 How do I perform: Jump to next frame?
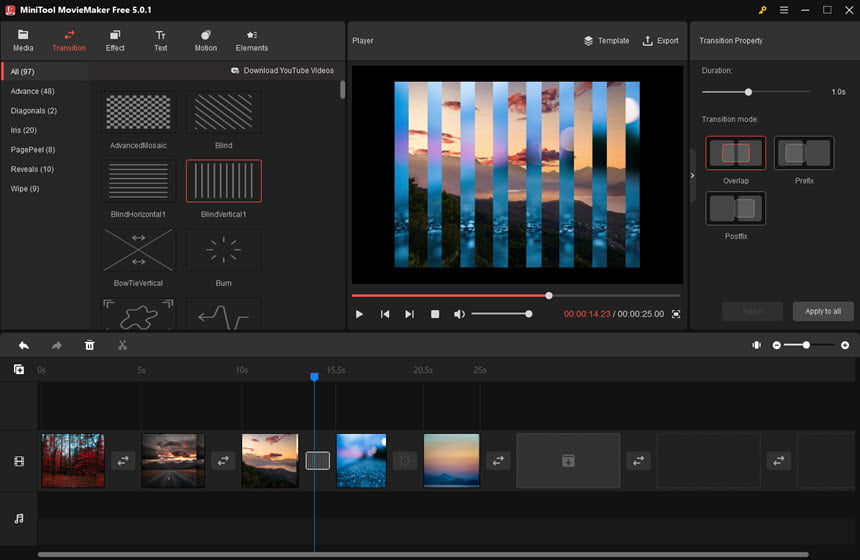tap(409, 314)
